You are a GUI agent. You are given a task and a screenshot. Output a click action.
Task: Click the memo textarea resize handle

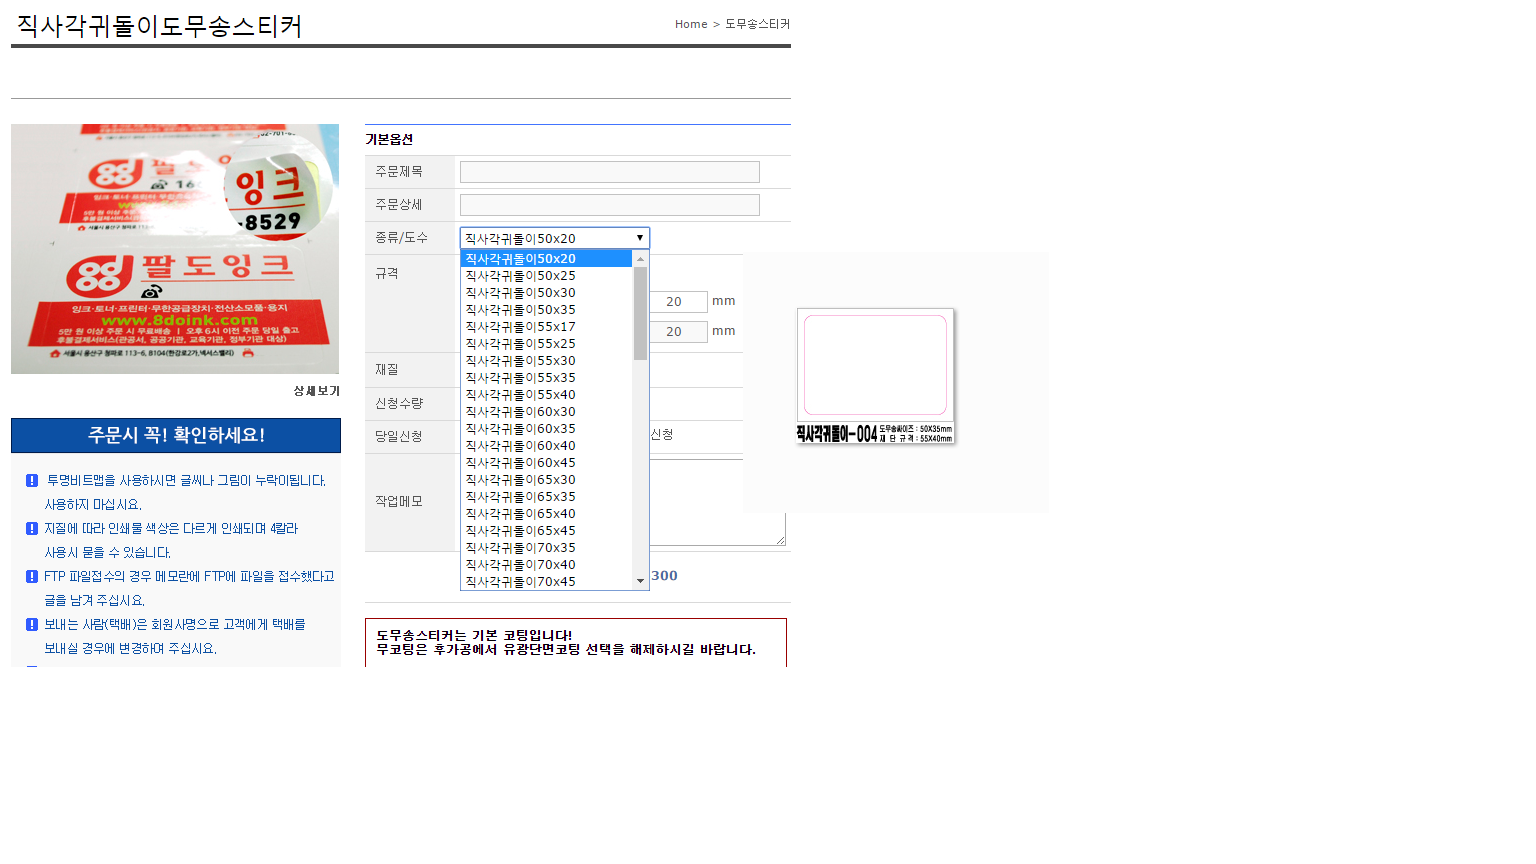click(x=780, y=540)
